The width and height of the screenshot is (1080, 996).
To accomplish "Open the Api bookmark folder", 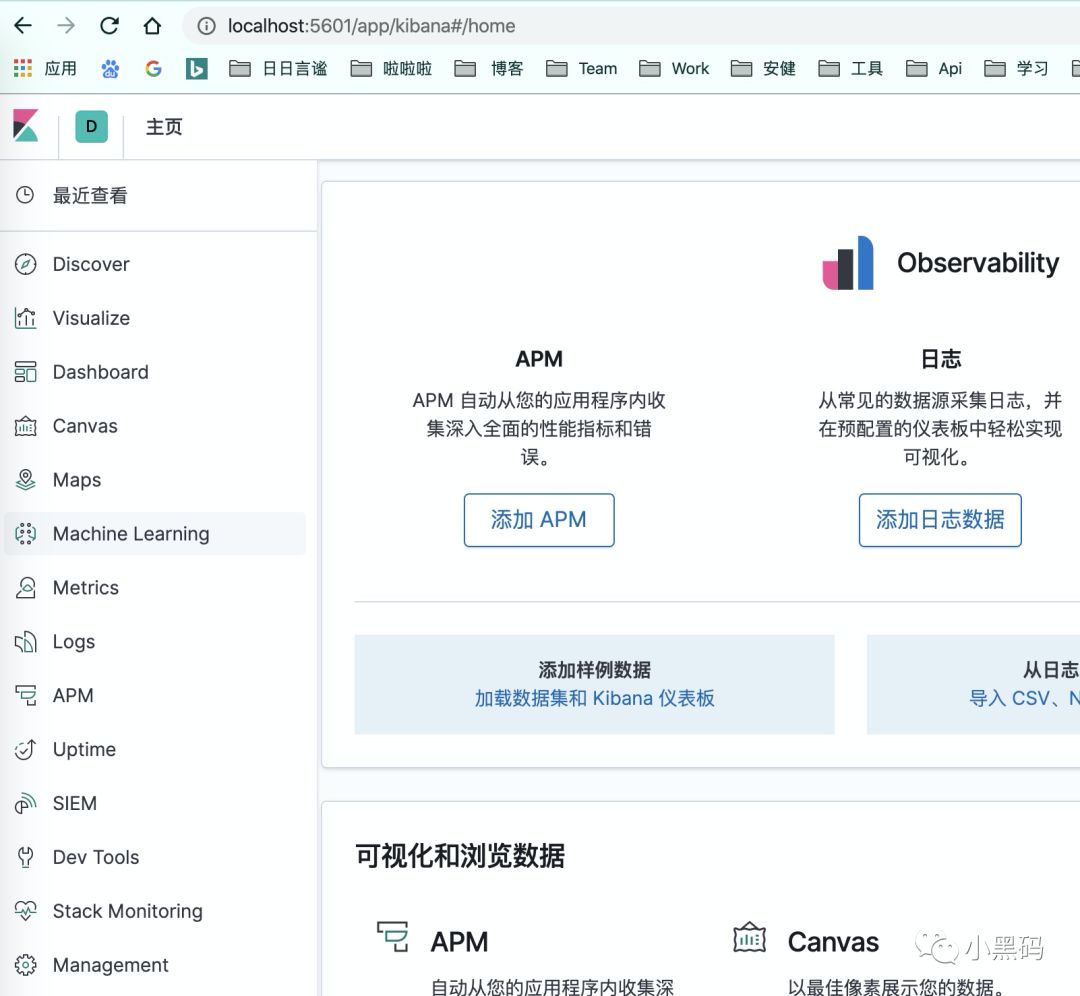I will coord(933,68).
